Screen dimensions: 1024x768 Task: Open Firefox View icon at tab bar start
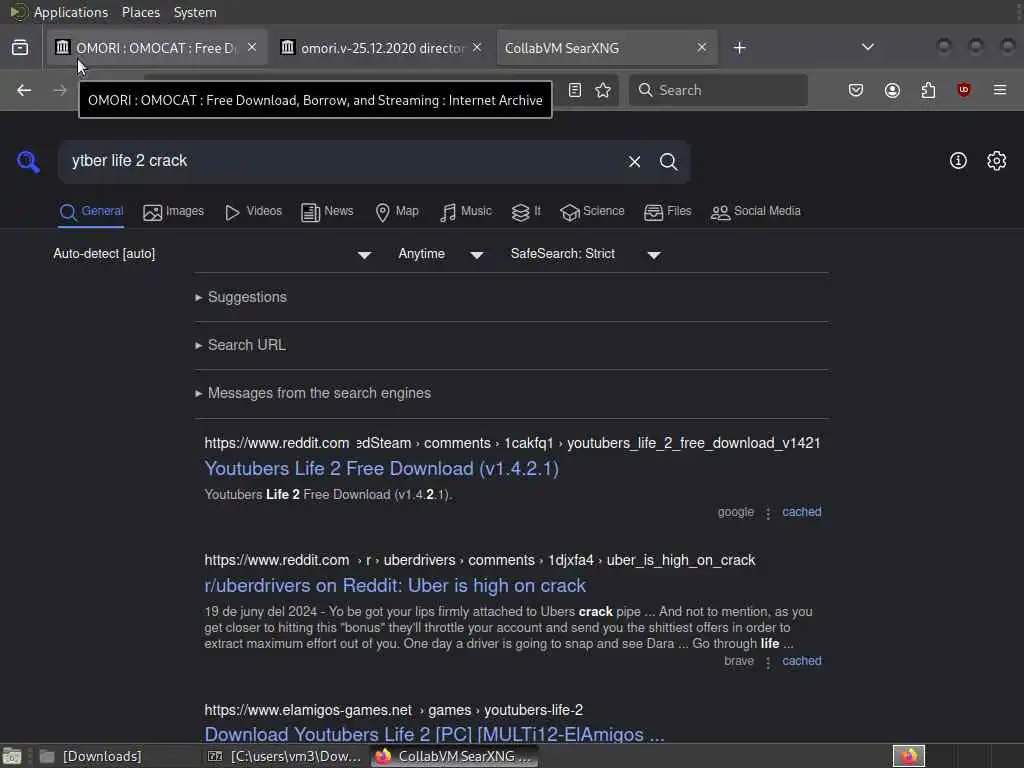tap(20, 48)
